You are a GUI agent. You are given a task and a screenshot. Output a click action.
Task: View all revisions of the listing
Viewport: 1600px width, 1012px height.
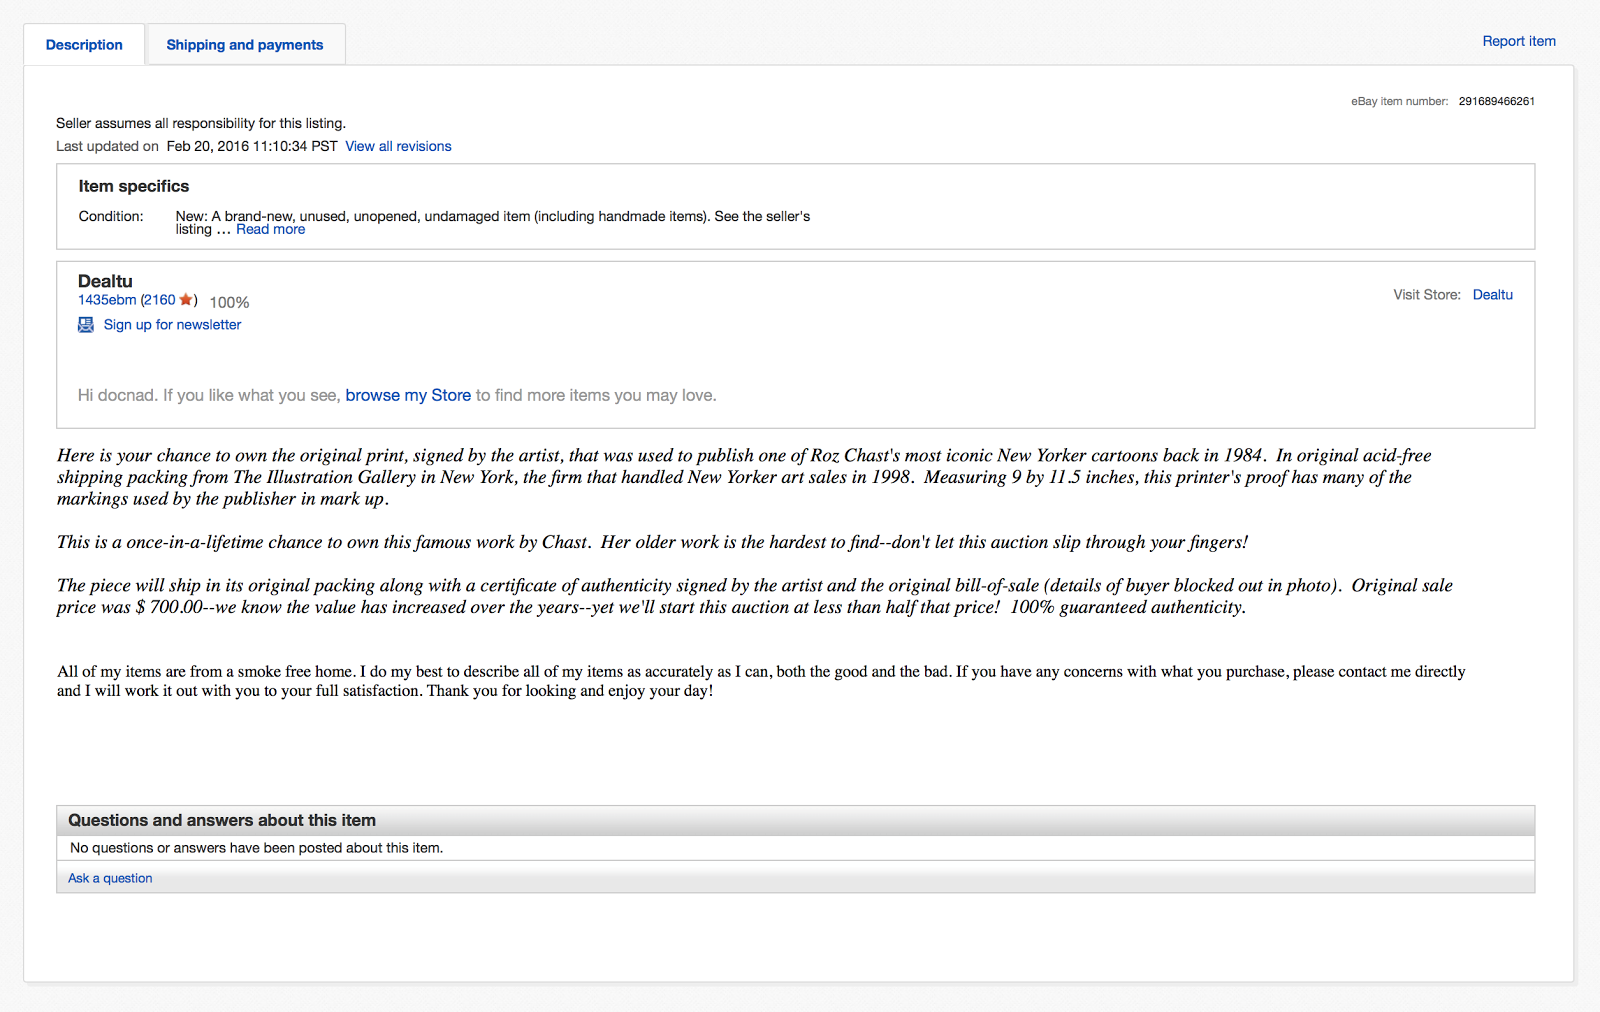click(398, 146)
